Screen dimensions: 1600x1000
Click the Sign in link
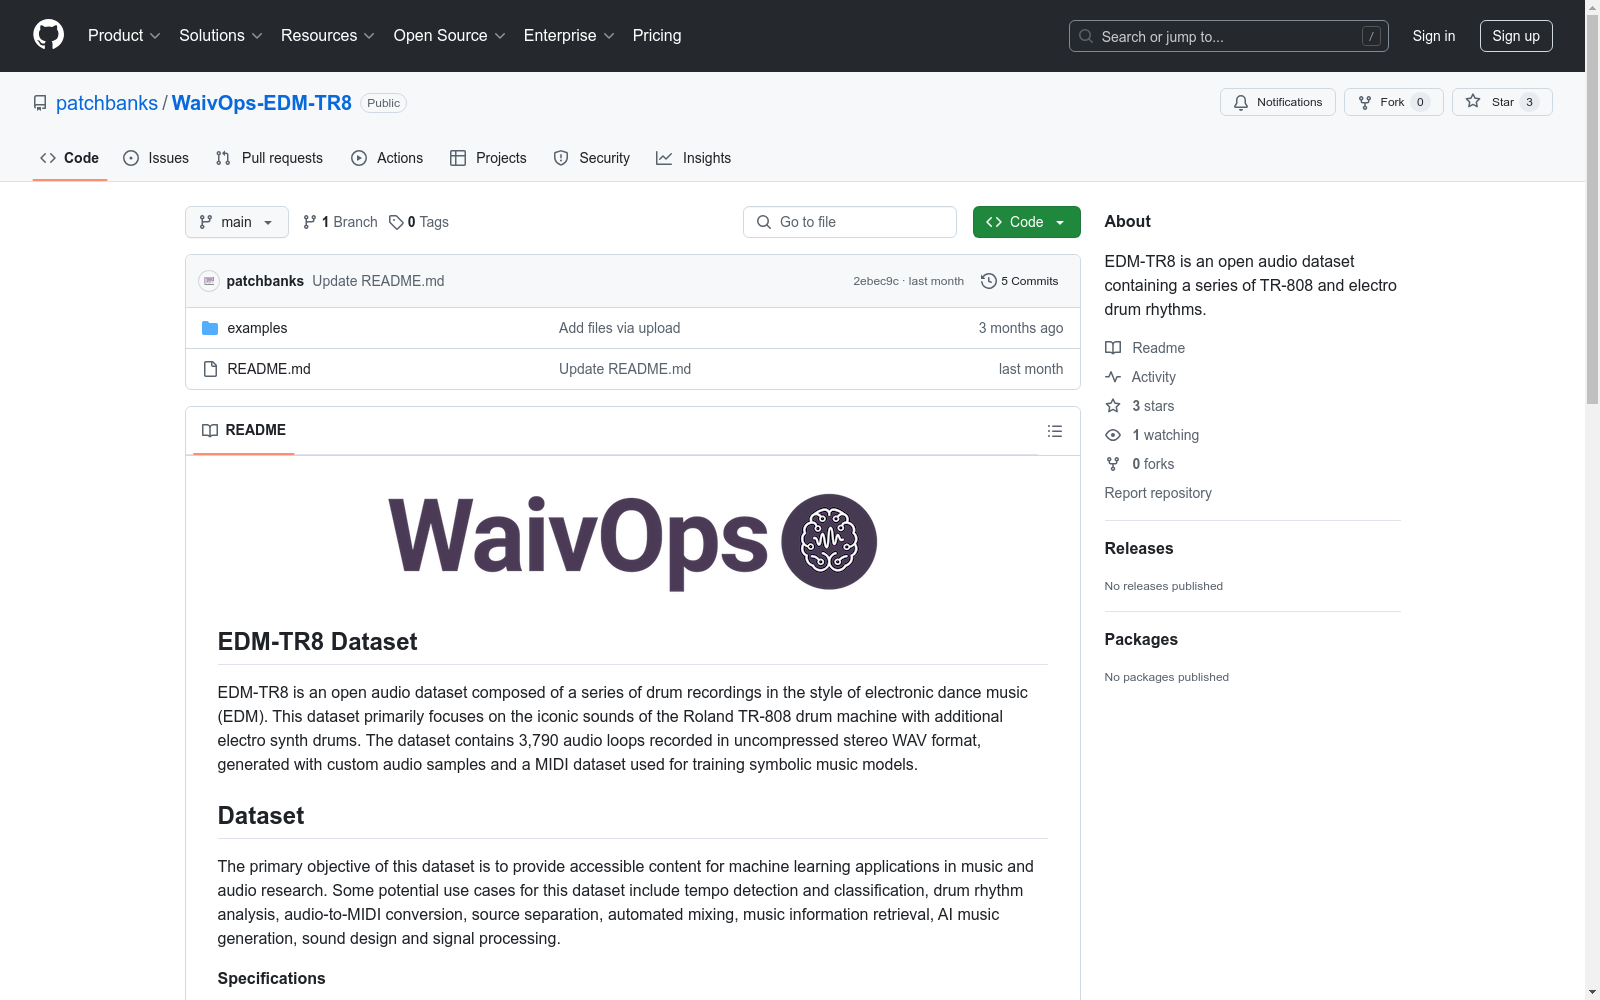[x=1434, y=36]
